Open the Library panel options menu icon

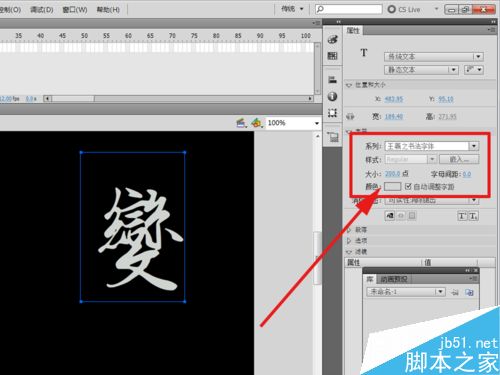click(474, 278)
